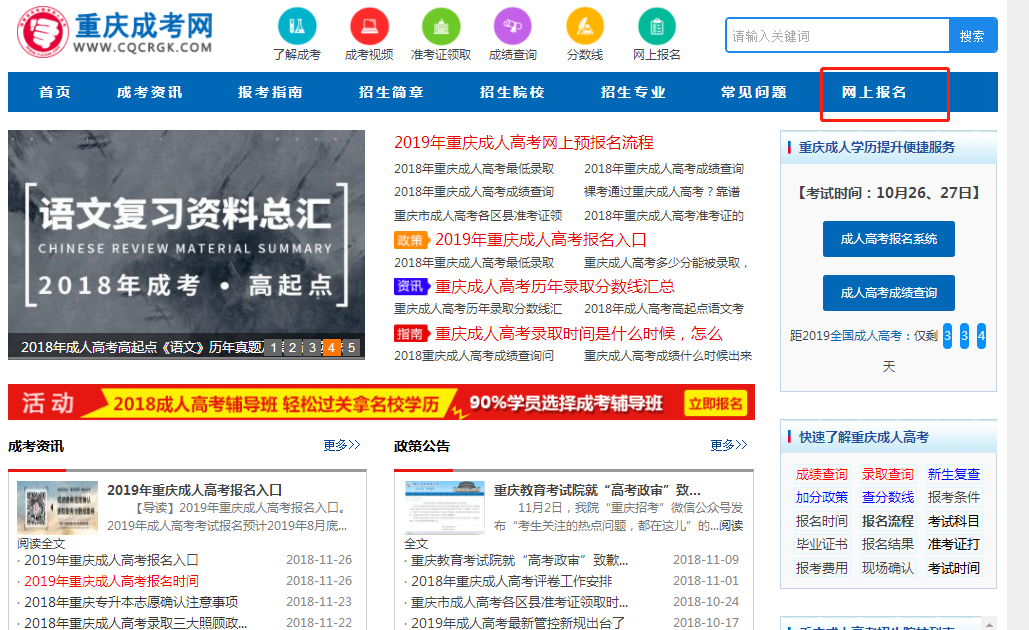Open 裸考通过重庆成人高考？靠谱 link
Image resolution: width=1029 pixels, height=630 pixels.
click(662, 192)
